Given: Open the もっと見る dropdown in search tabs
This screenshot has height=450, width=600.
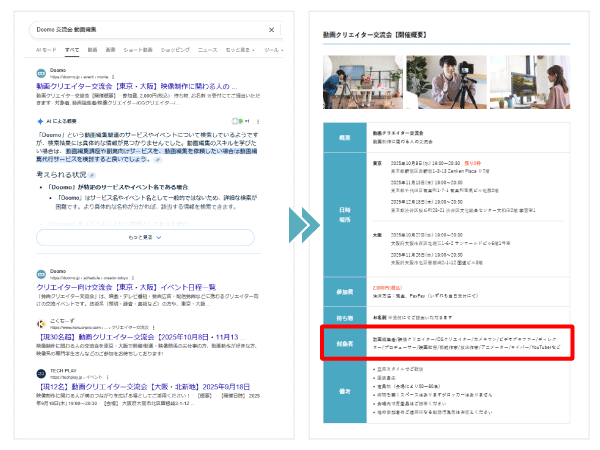Looking at the screenshot, I should coord(239,49).
